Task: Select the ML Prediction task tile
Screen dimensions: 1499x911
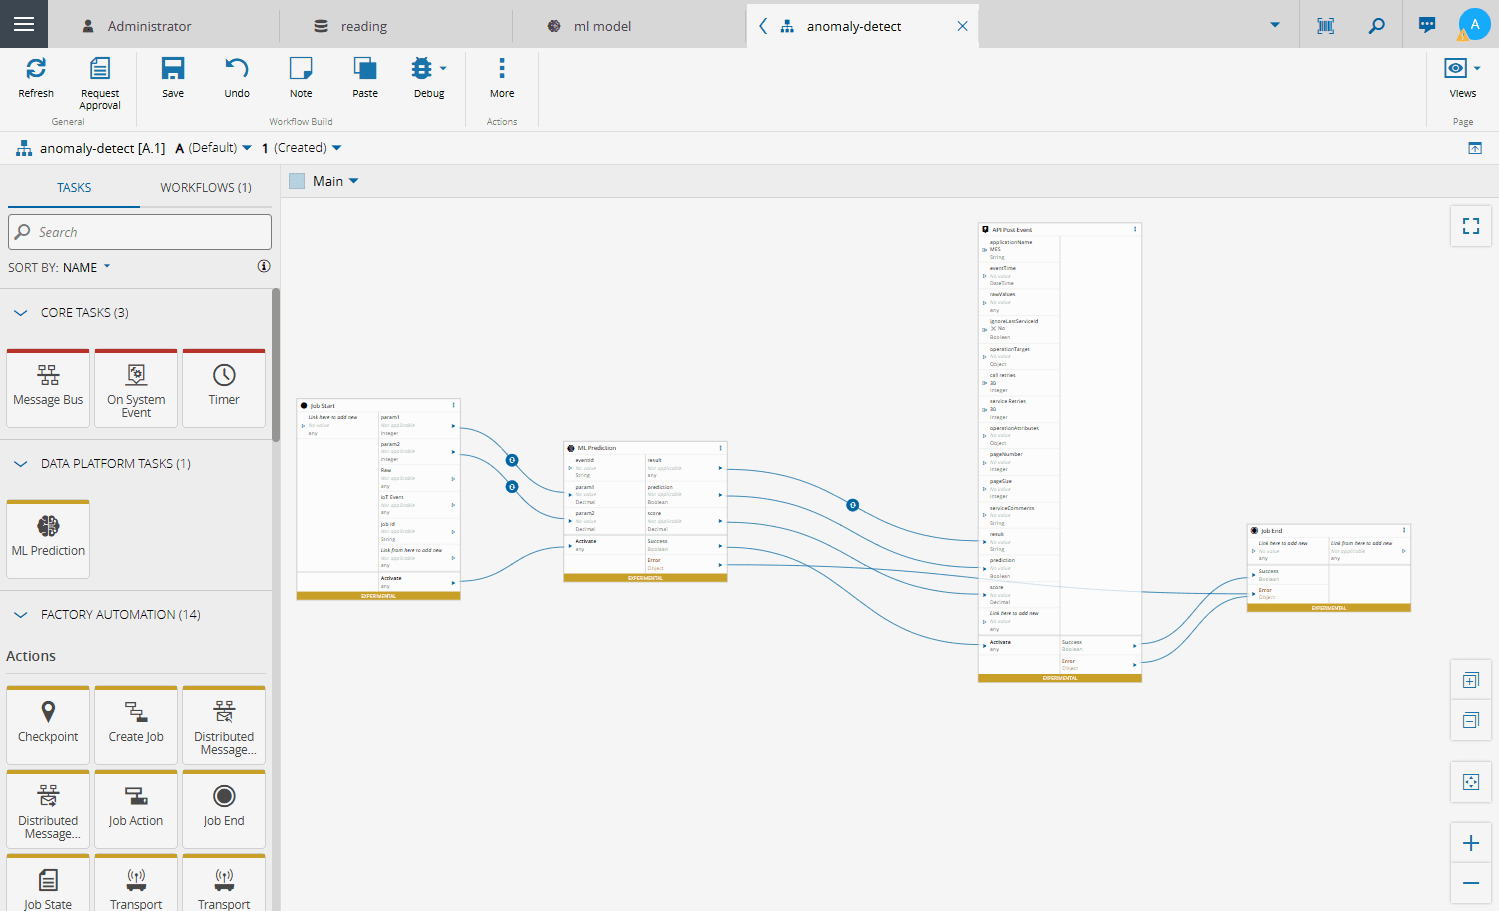Action: (48, 538)
